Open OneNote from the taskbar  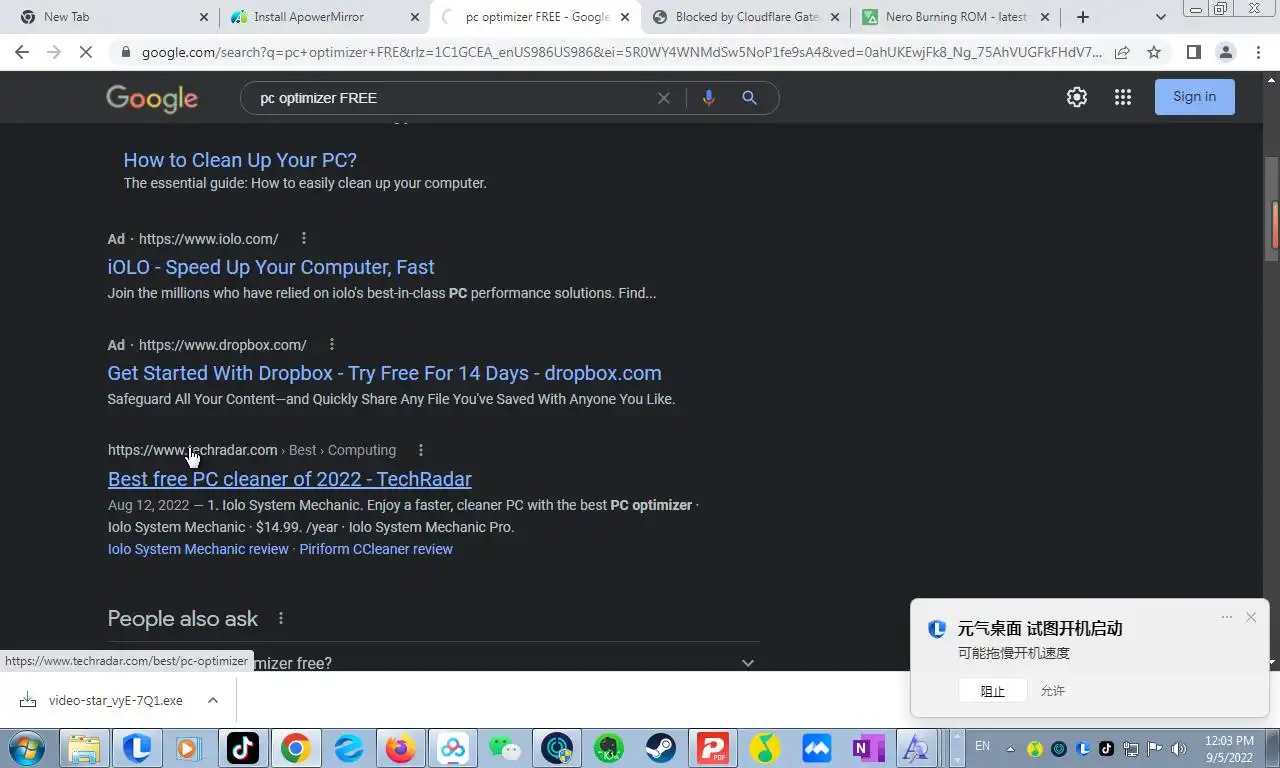[868, 748]
